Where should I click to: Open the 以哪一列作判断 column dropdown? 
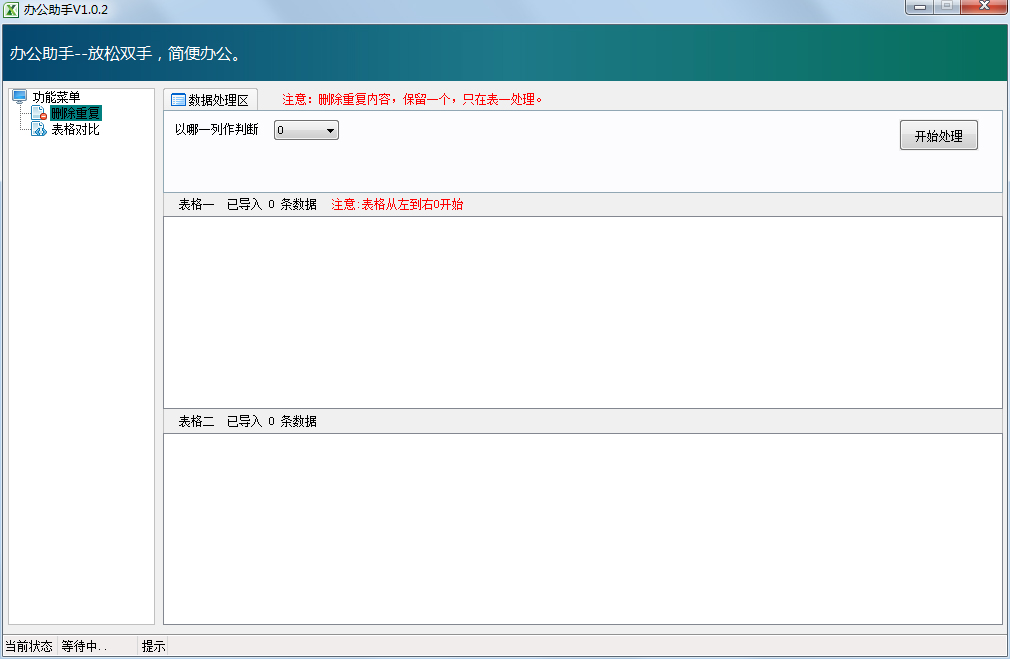coord(306,130)
